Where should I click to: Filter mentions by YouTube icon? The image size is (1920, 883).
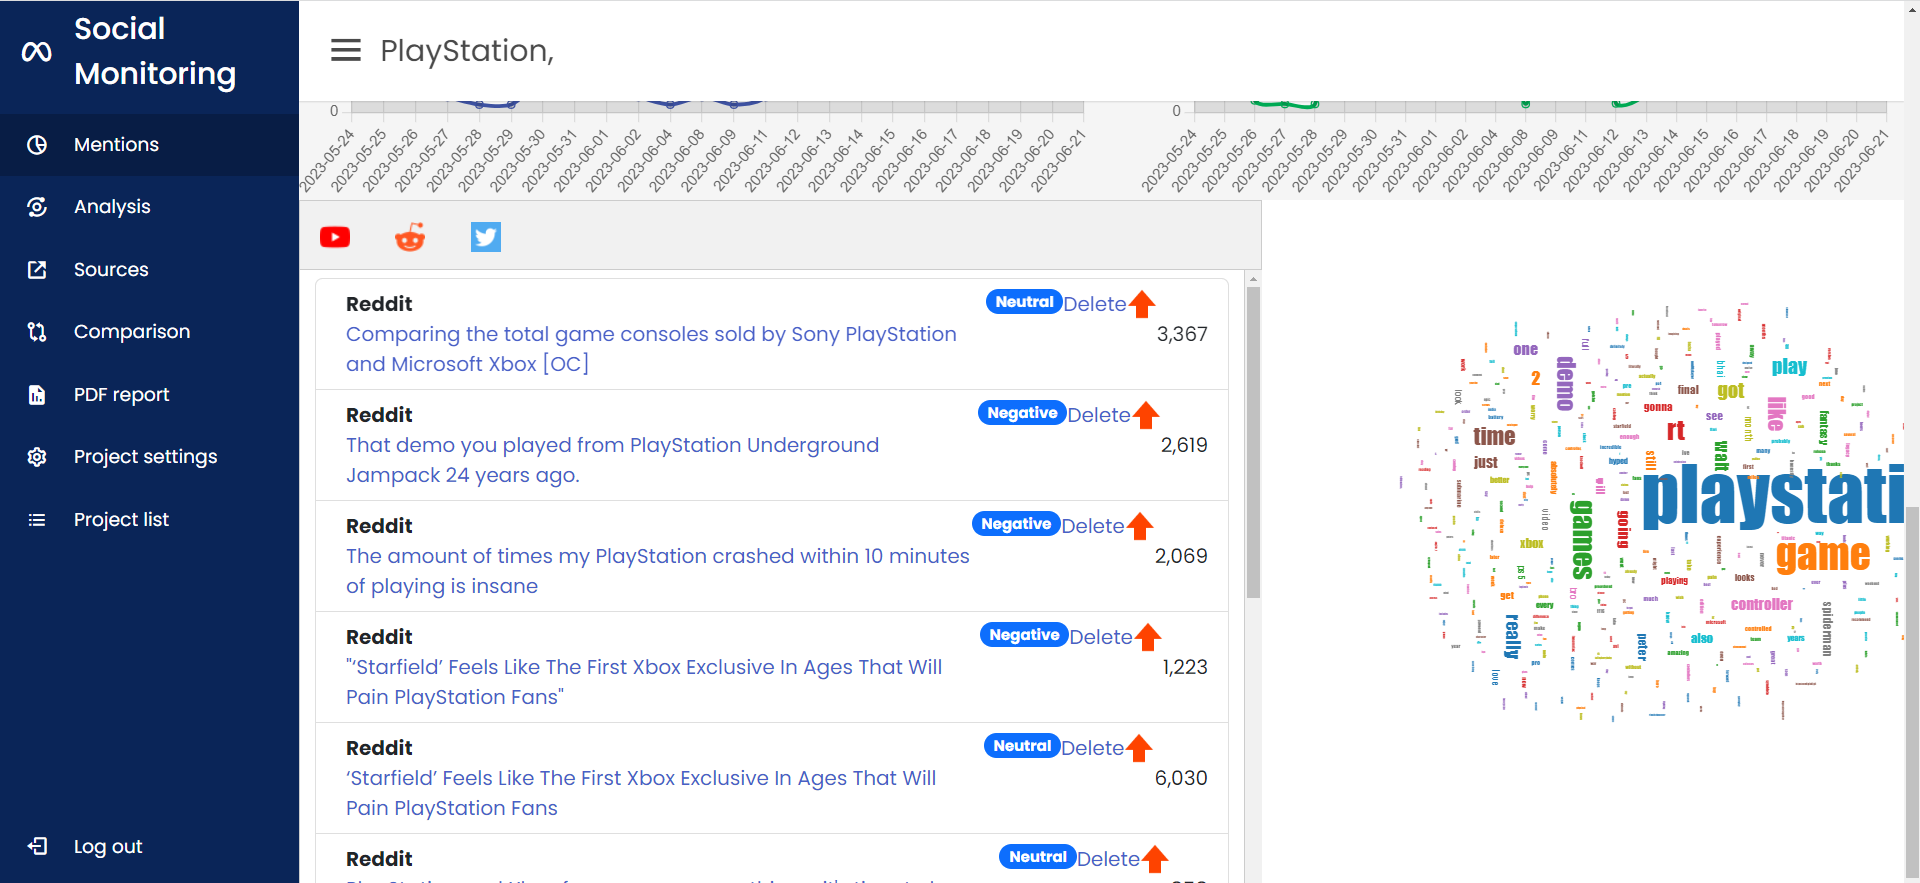pyautogui.click(x=335, y=237)
